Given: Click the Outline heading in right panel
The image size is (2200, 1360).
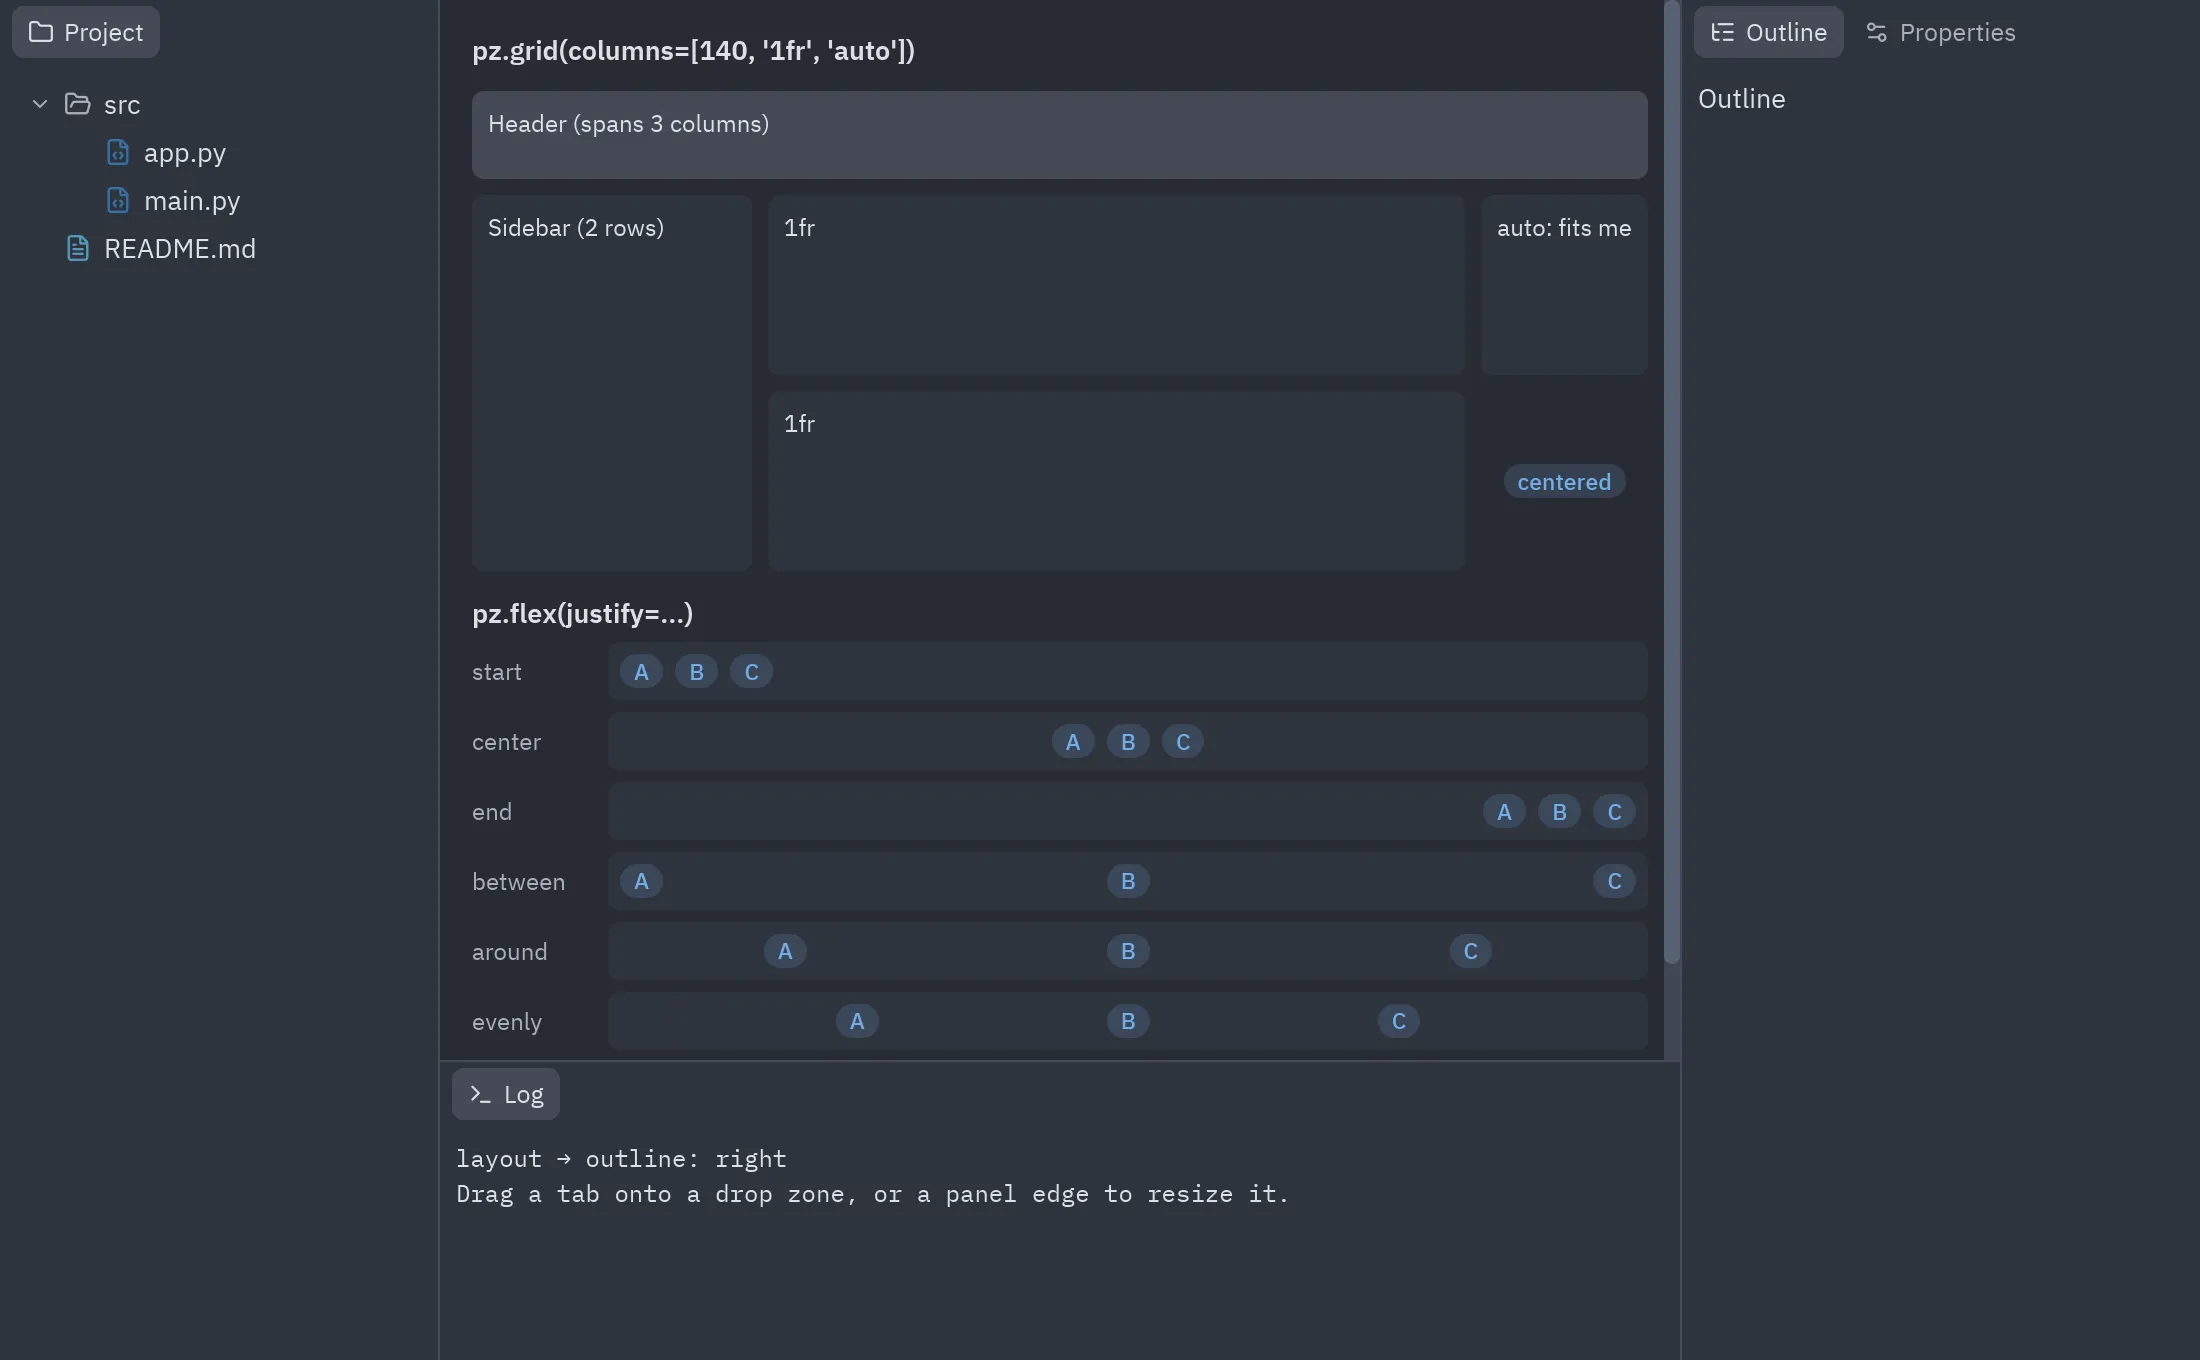Looking at the screenshot, I should click(1741, 98).
